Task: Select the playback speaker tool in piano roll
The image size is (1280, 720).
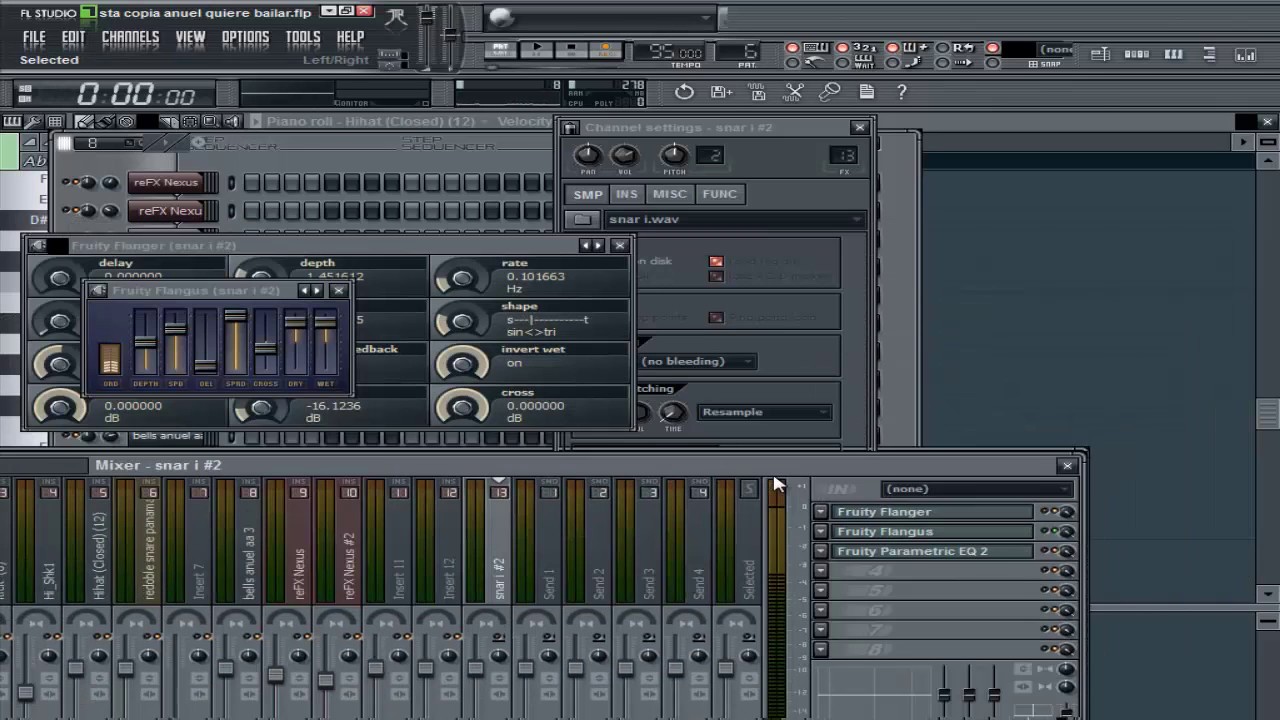Action: pyautogui.click(x=233, y=122)
